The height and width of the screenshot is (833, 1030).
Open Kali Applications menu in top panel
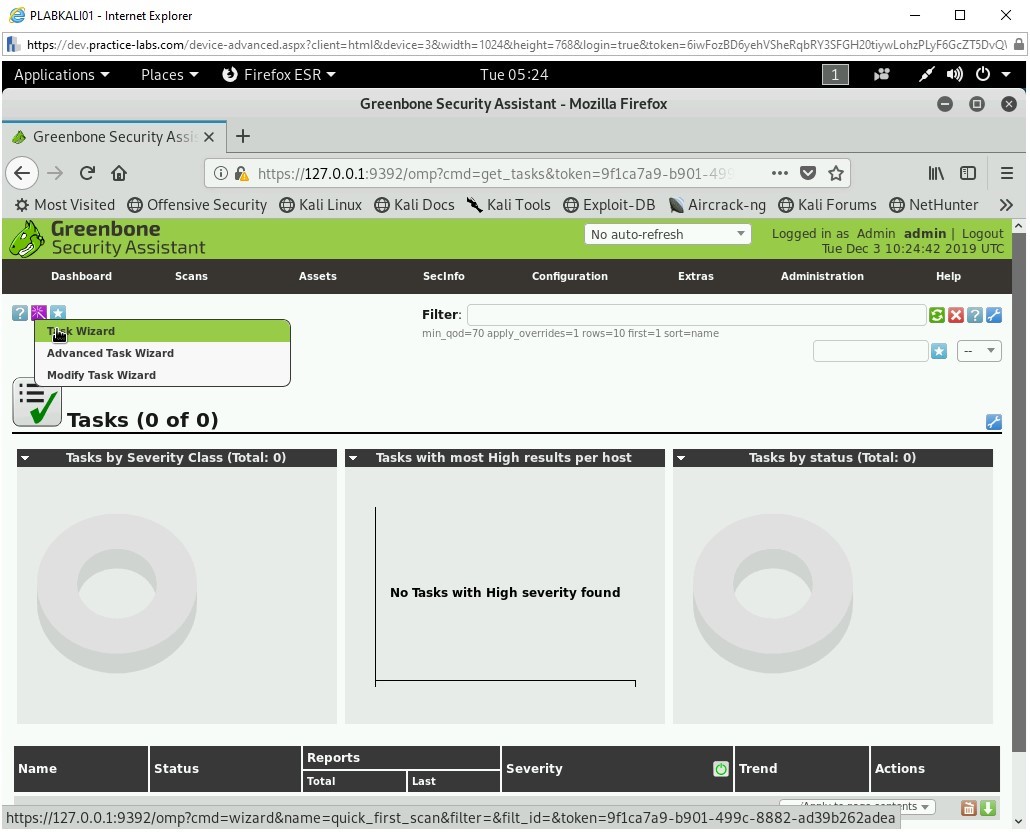pyautogui.click(x=61, y=75)
